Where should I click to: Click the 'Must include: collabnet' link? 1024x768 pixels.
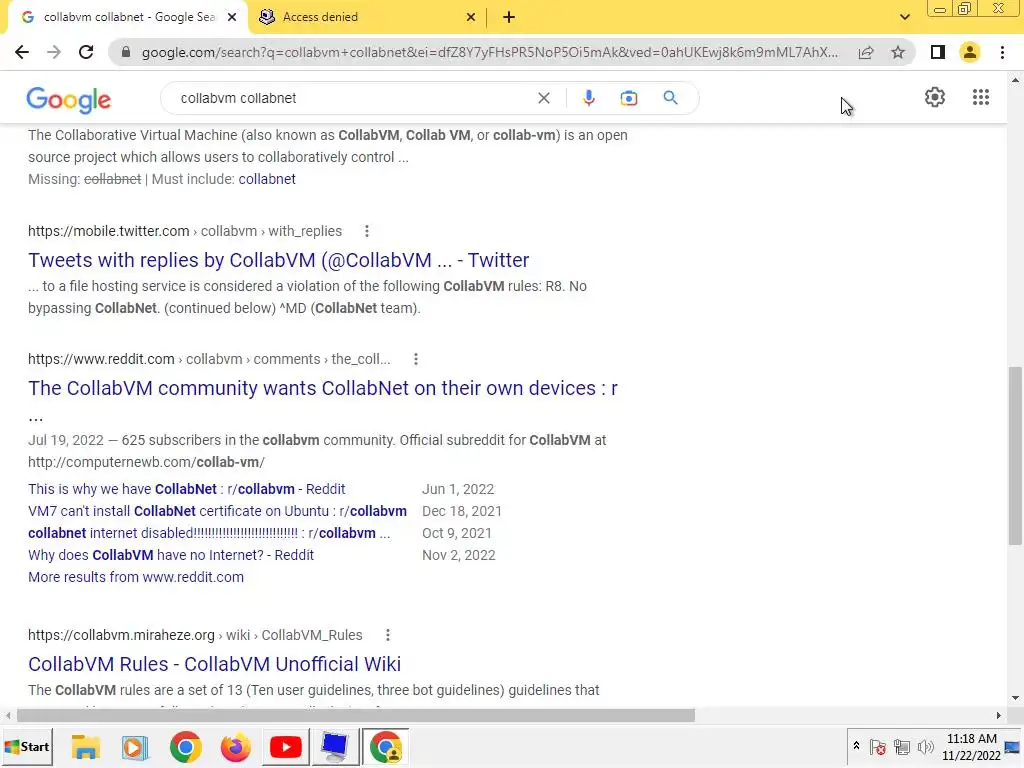click(266, 179)
